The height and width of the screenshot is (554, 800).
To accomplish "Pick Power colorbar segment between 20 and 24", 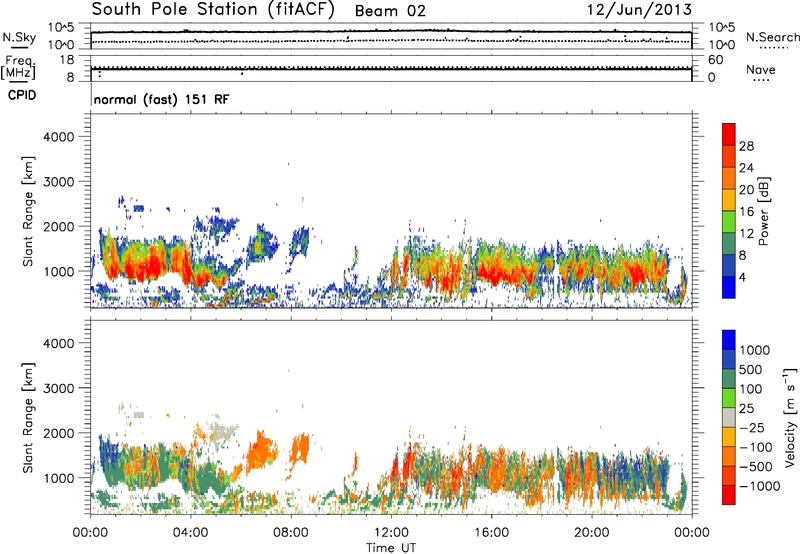I will click(729, 178).
